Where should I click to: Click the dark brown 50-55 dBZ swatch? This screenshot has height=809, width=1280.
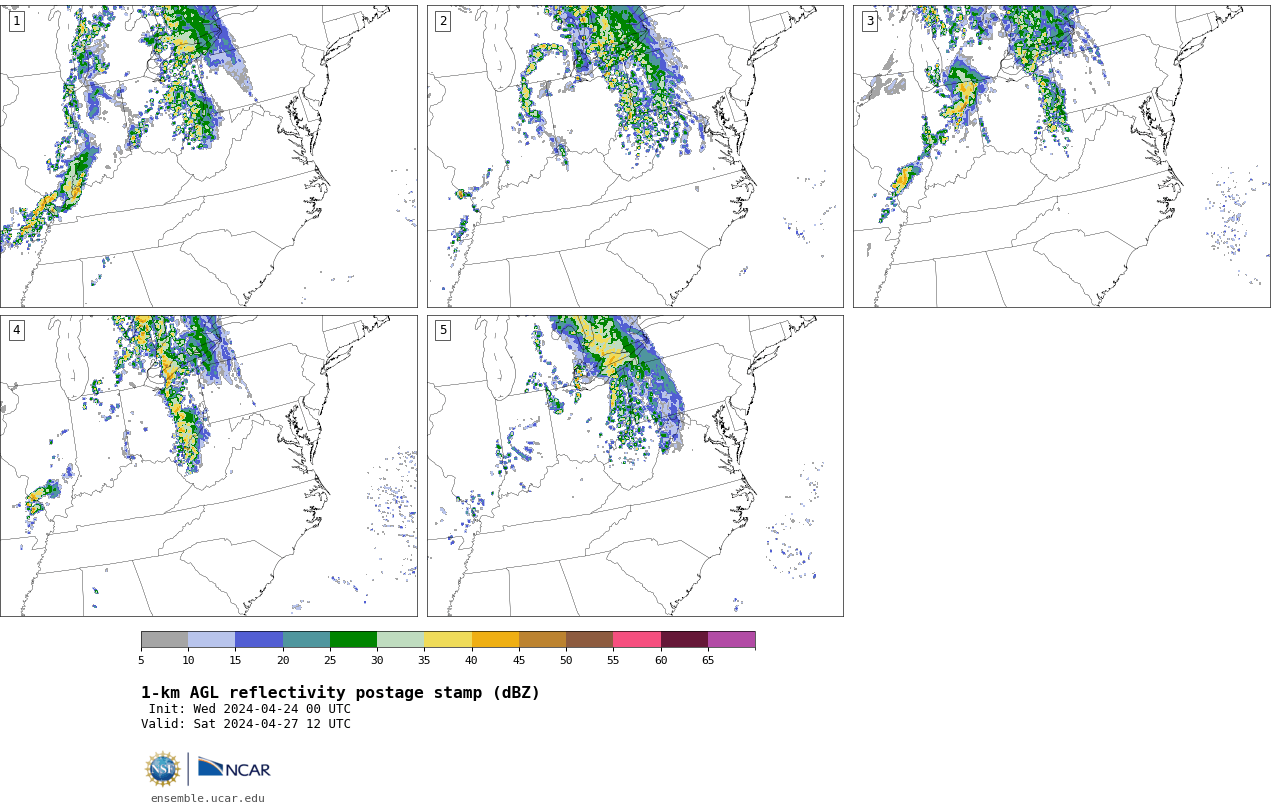point(589,640)
